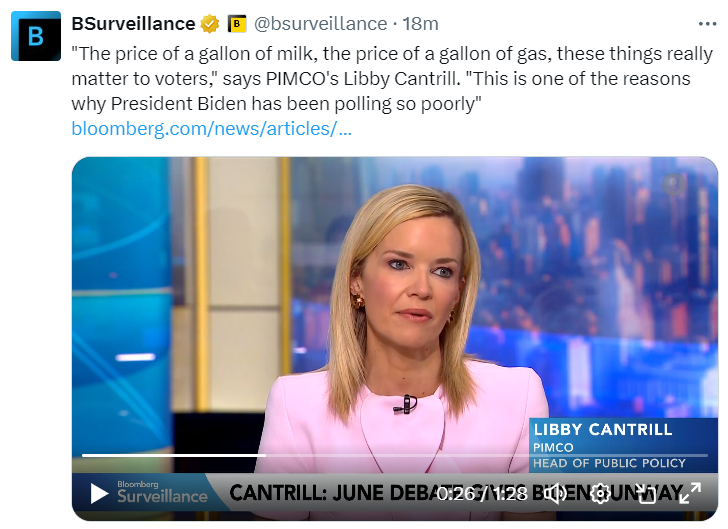The height and width of the screenshot is (529, 728).
Task: Open the video settings gear
Action: tap(600, 493)
